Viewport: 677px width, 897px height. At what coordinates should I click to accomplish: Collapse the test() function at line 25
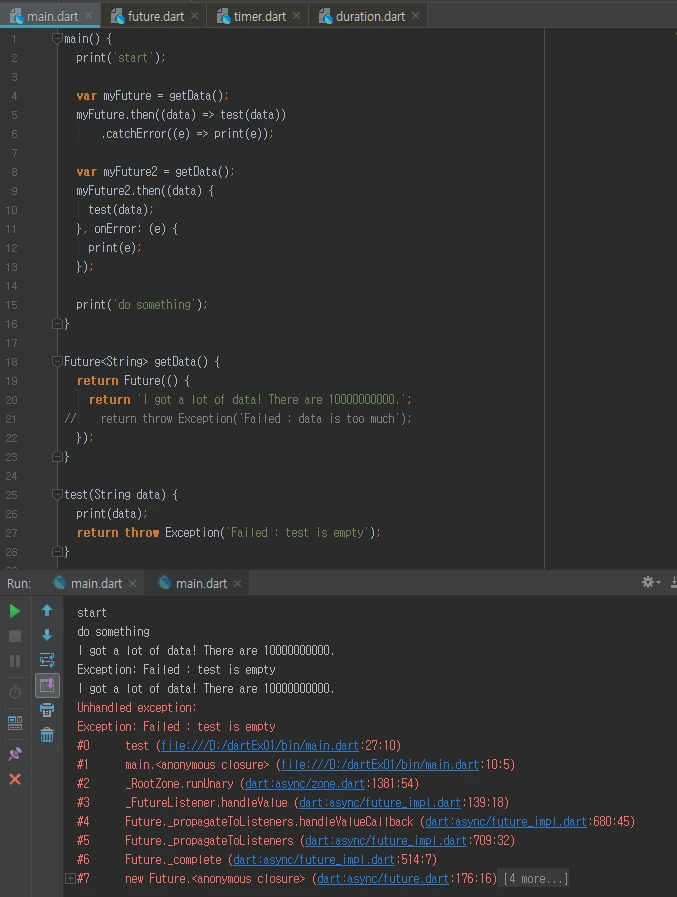click(57, 494)
